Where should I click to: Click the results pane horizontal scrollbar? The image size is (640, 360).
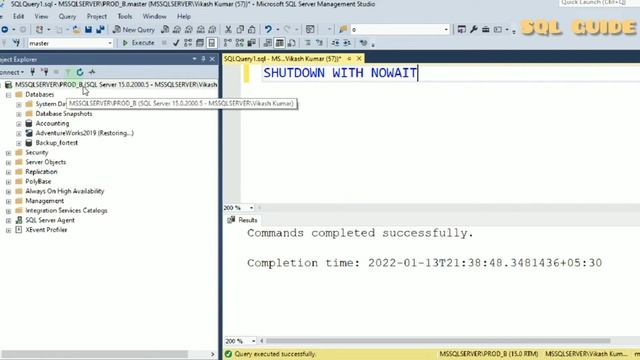click(x=438, y=341)
